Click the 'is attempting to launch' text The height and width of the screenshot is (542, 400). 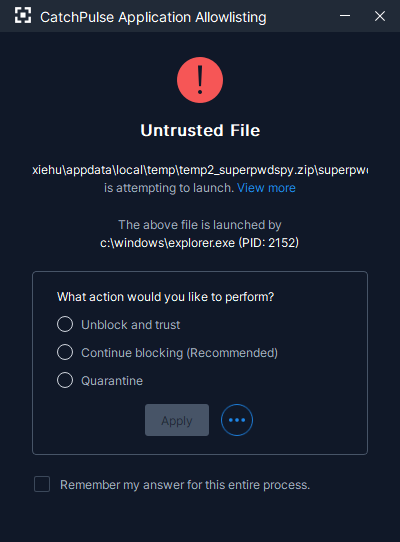coord(169,188)
